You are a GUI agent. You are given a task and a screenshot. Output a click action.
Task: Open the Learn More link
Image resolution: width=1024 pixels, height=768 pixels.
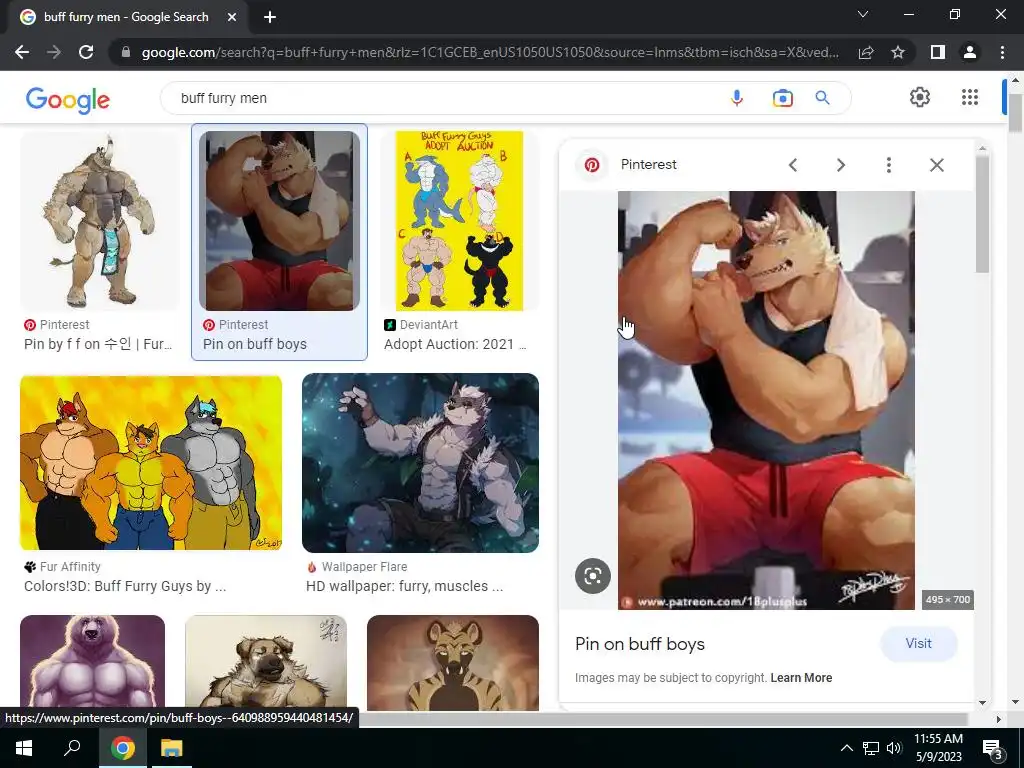[801, 678]
